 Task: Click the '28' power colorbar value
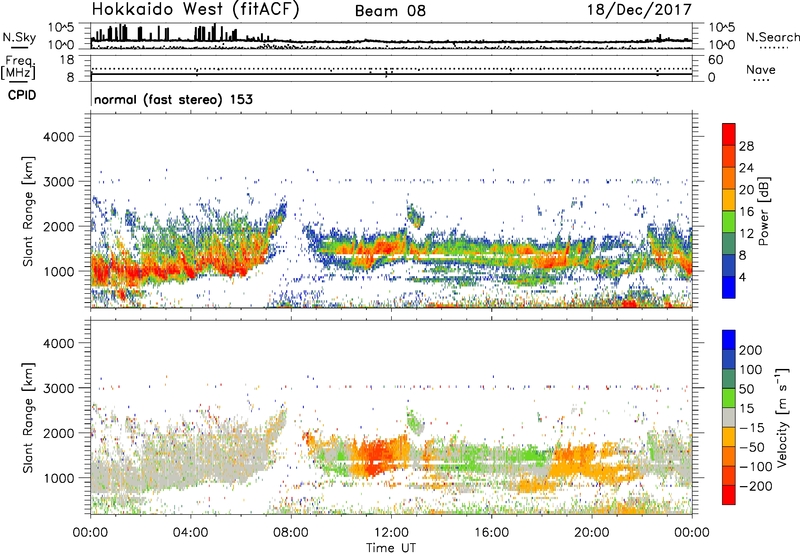tap(746, 146)
